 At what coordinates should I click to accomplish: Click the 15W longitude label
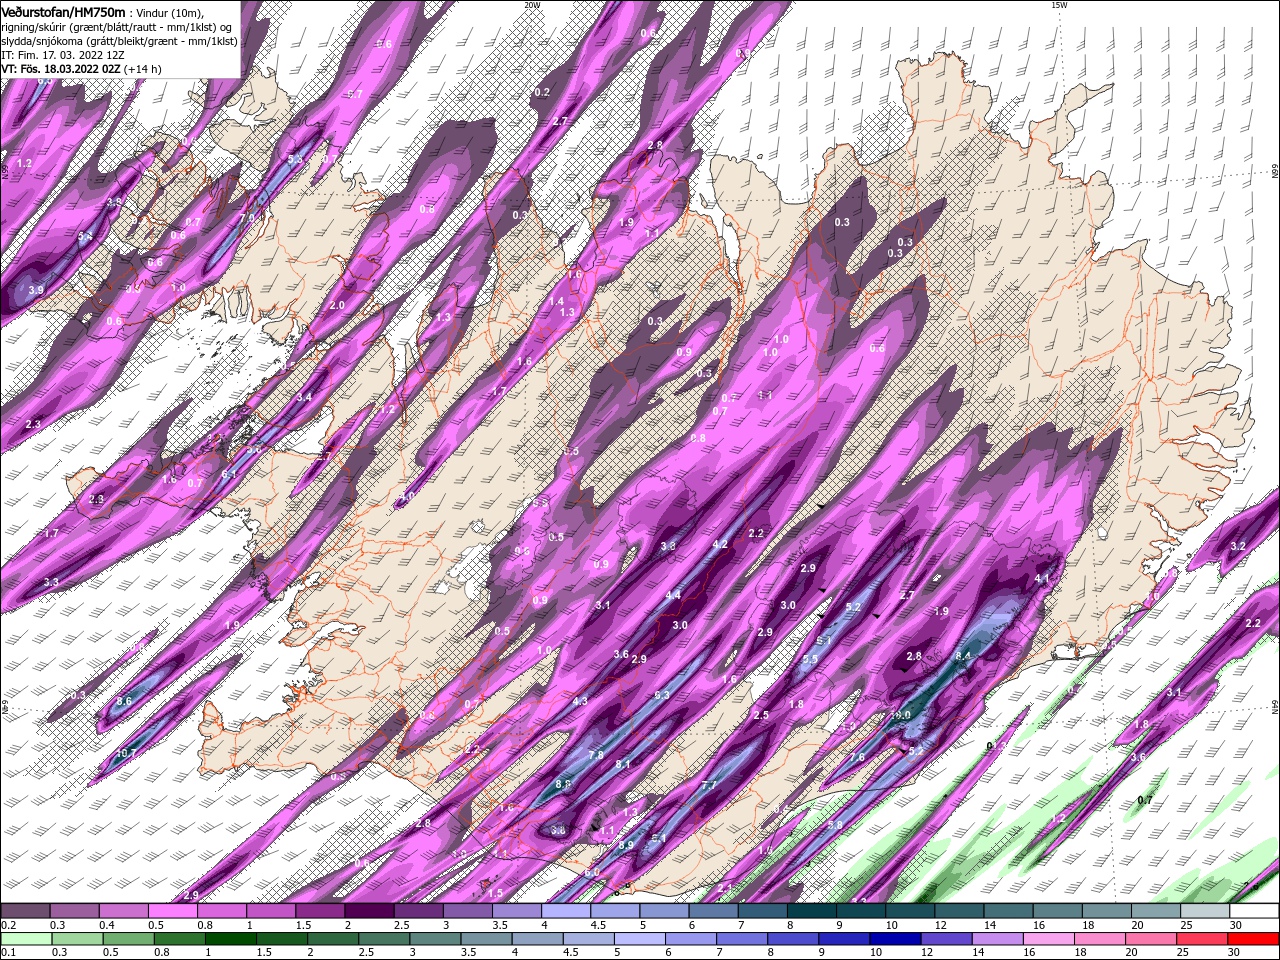(1059, 5)
